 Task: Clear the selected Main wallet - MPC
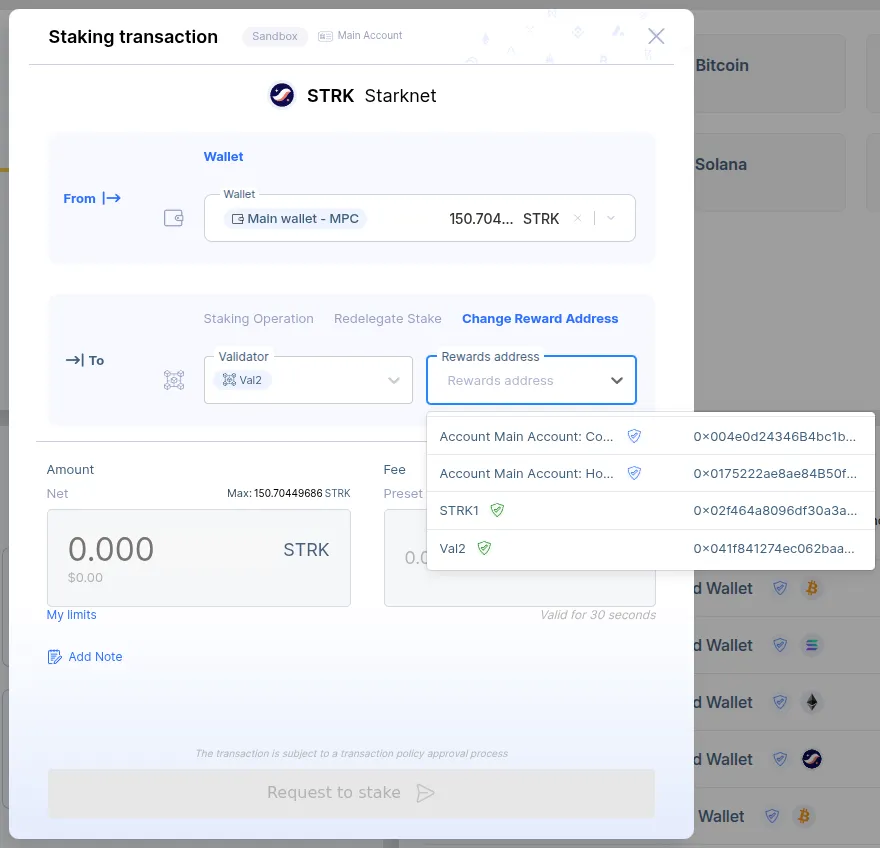tap(578, 218)
